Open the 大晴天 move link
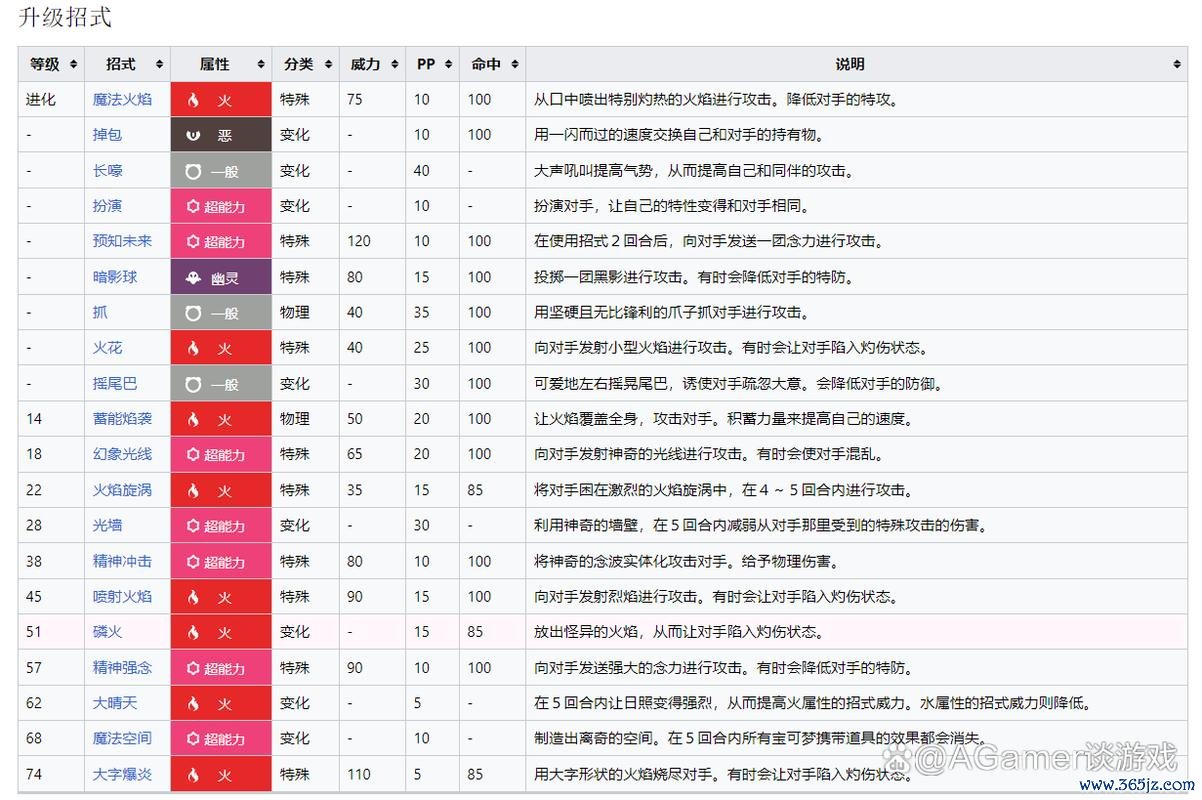1202x800 pixels. coord(115,703)
